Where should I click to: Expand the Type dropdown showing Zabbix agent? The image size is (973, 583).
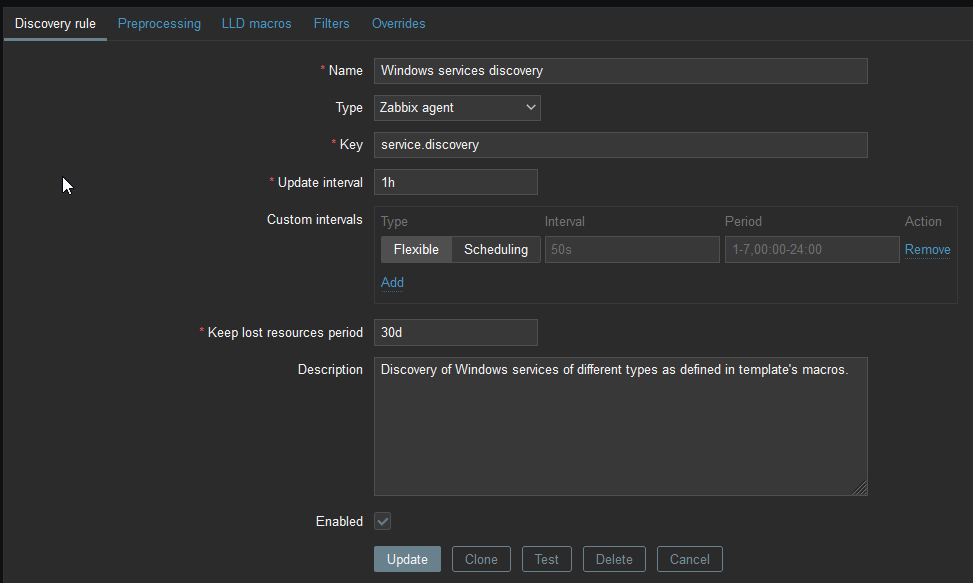[457, 108]
